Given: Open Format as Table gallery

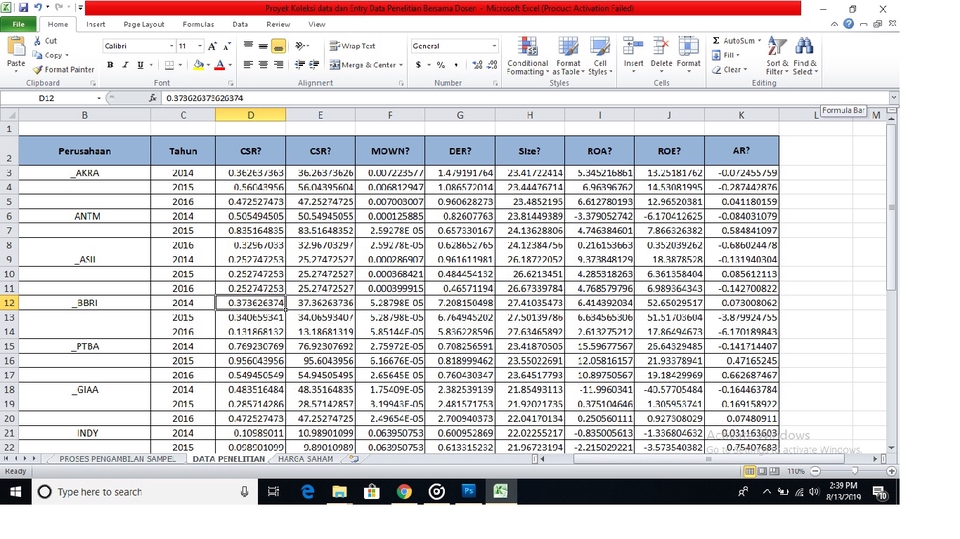Looking at the screenshot, I should [x=568, y=56].
